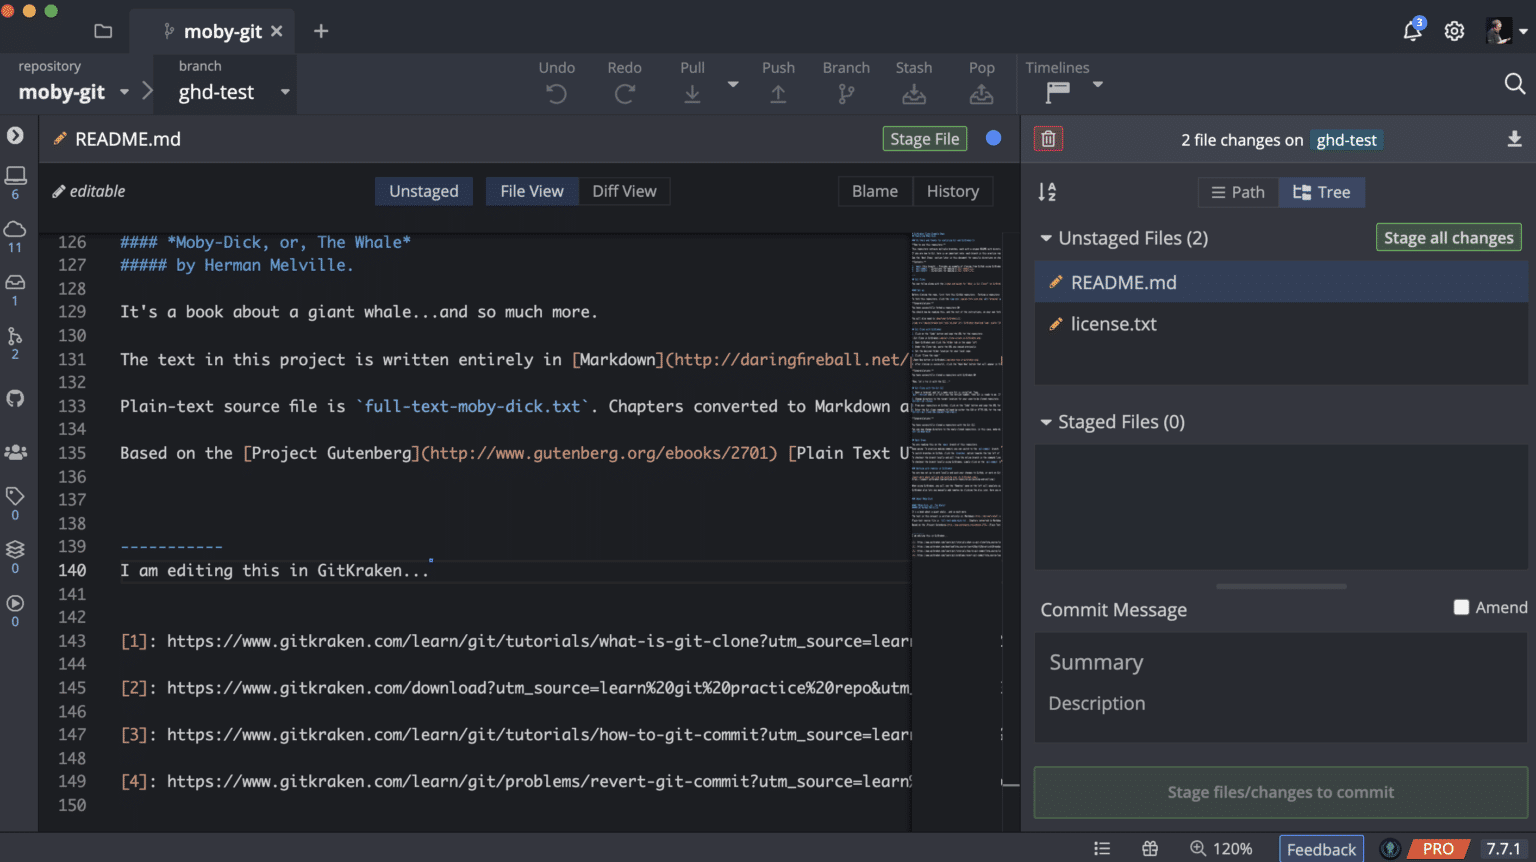
Task: Open the notifications bell
Action: coord(1412,30)
